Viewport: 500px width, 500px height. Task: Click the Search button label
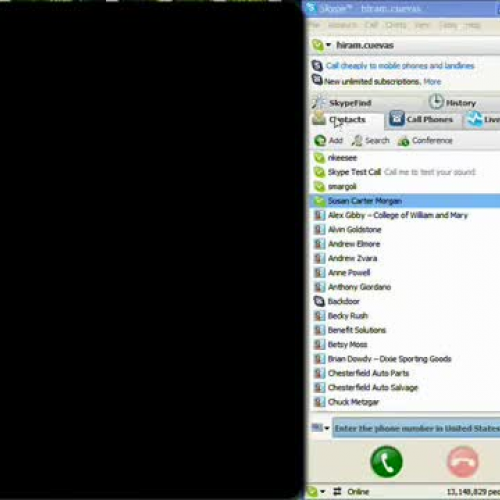[377, 141]
